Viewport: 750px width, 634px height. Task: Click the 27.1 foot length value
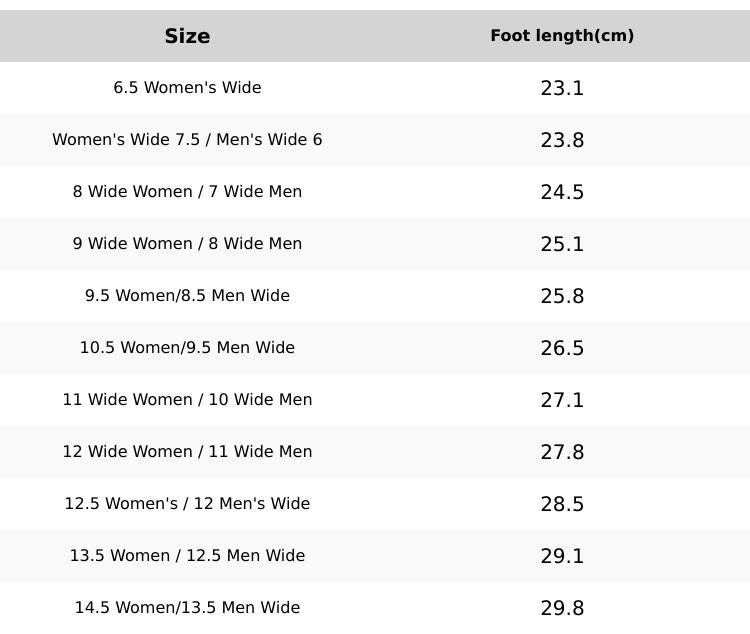click(562, 400)
